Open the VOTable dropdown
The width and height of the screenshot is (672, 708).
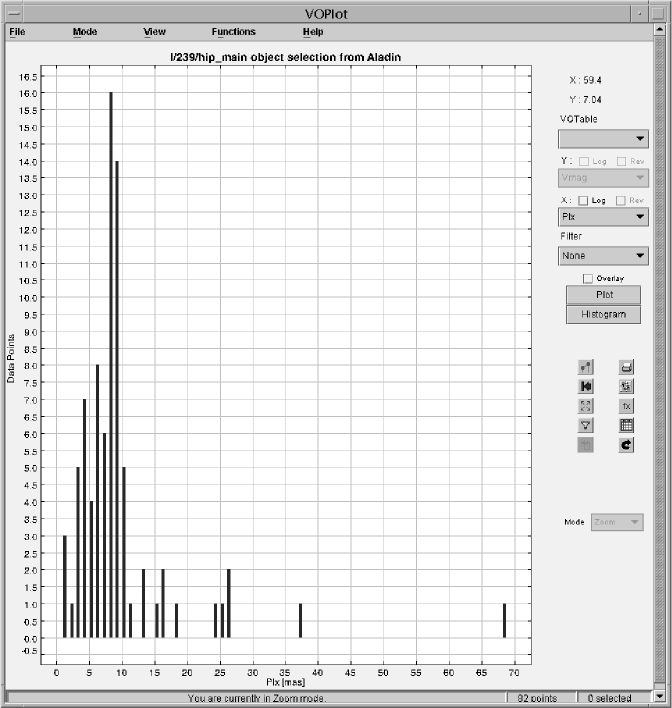pos(603,139)
